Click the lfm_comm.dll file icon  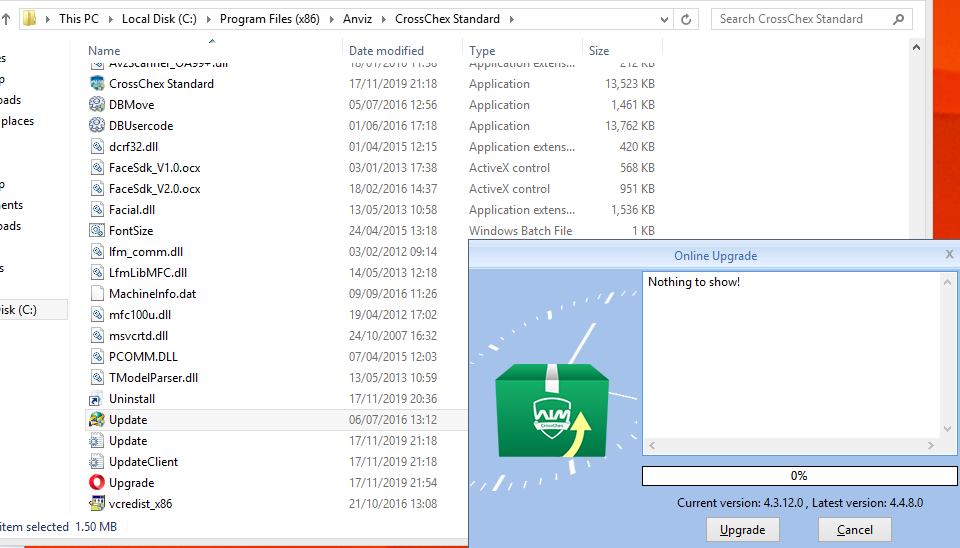(97, 251)
